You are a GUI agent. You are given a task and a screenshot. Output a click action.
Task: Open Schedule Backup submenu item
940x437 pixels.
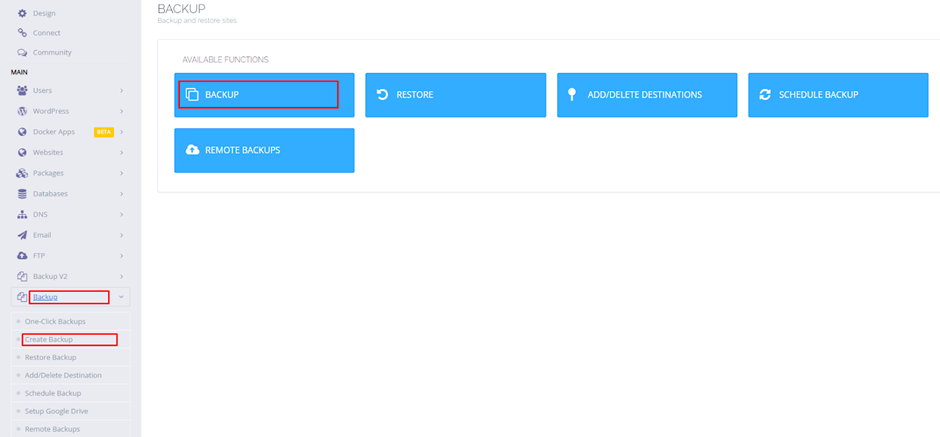(71, 393)
